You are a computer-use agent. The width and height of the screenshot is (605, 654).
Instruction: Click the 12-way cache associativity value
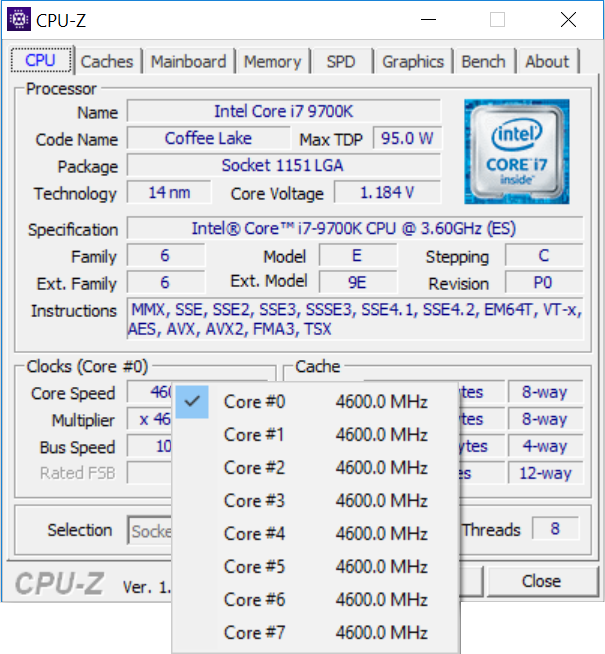pos(545,473)
